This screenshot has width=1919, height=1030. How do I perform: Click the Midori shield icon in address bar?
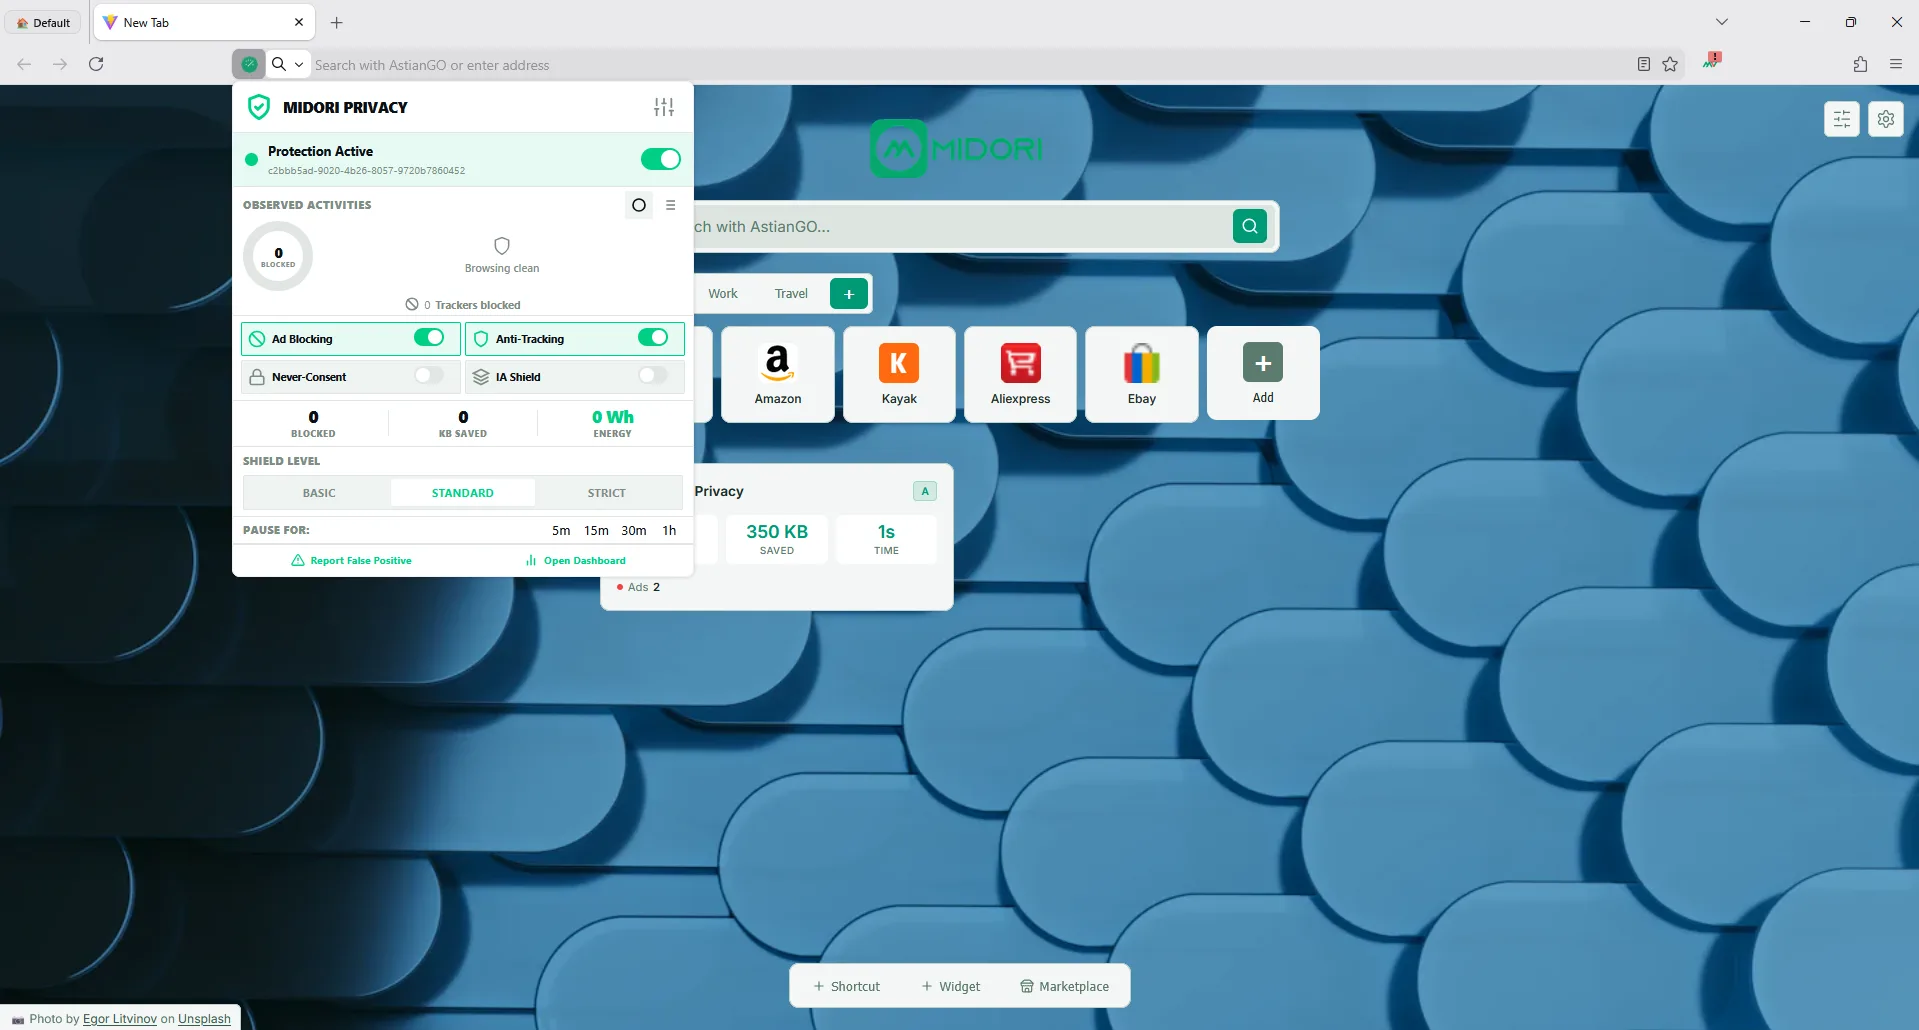pos(249,64)
